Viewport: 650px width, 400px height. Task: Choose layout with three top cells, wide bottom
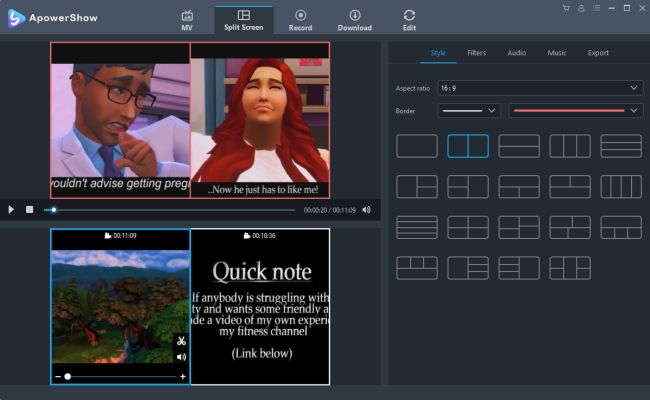417,268
